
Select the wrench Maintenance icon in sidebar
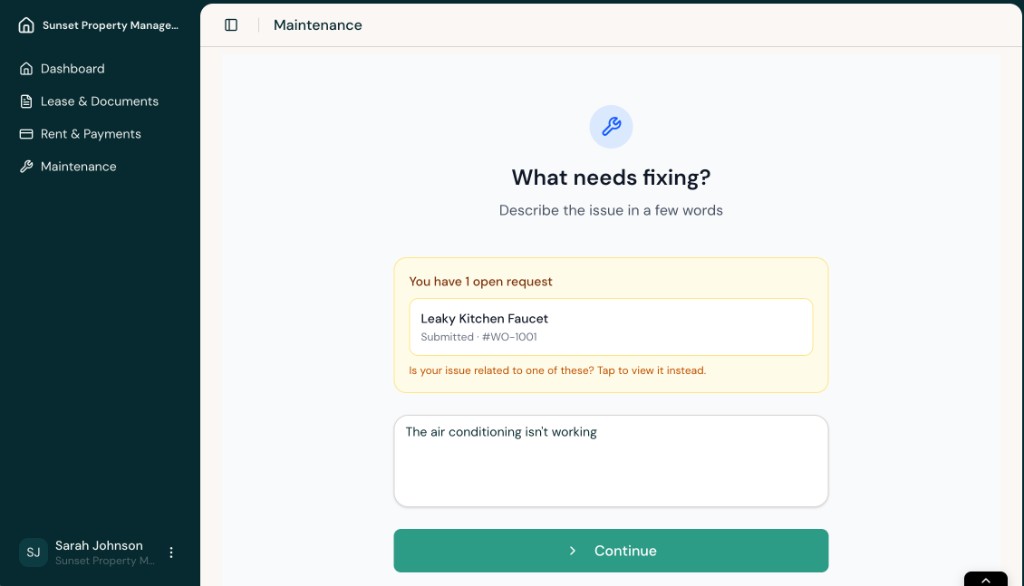23,166
